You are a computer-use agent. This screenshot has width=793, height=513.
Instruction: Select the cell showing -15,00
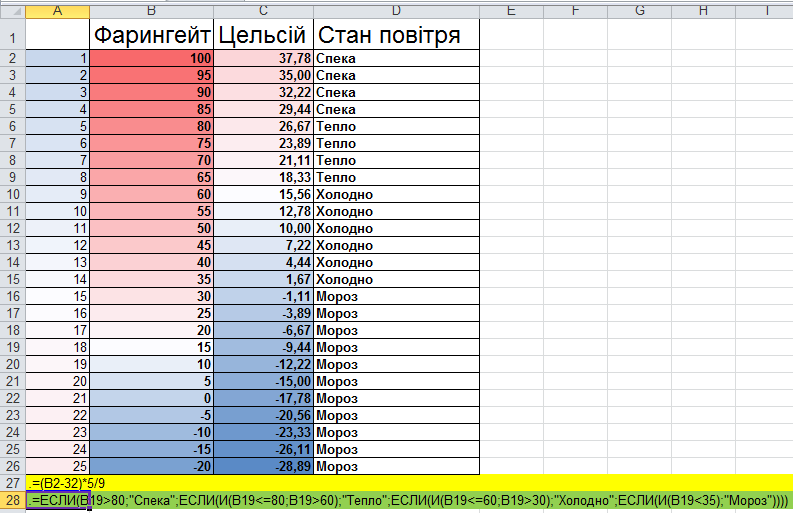[263, 381]
